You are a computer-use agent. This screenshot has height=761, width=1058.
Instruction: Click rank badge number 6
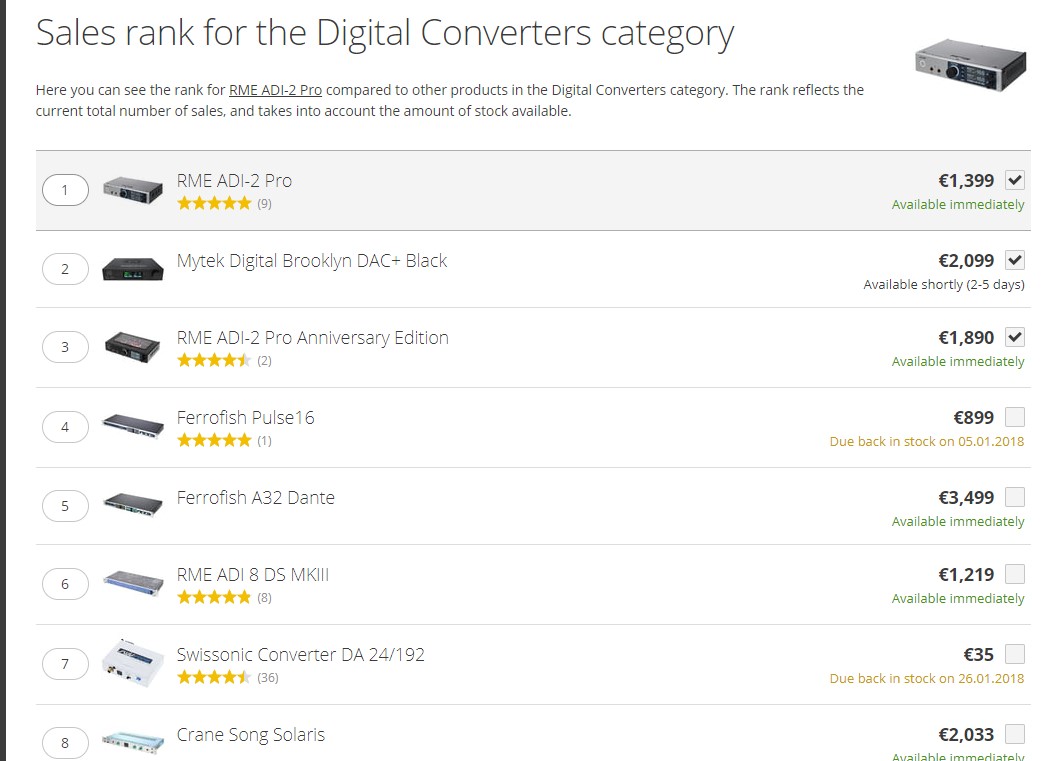(65, 584)
